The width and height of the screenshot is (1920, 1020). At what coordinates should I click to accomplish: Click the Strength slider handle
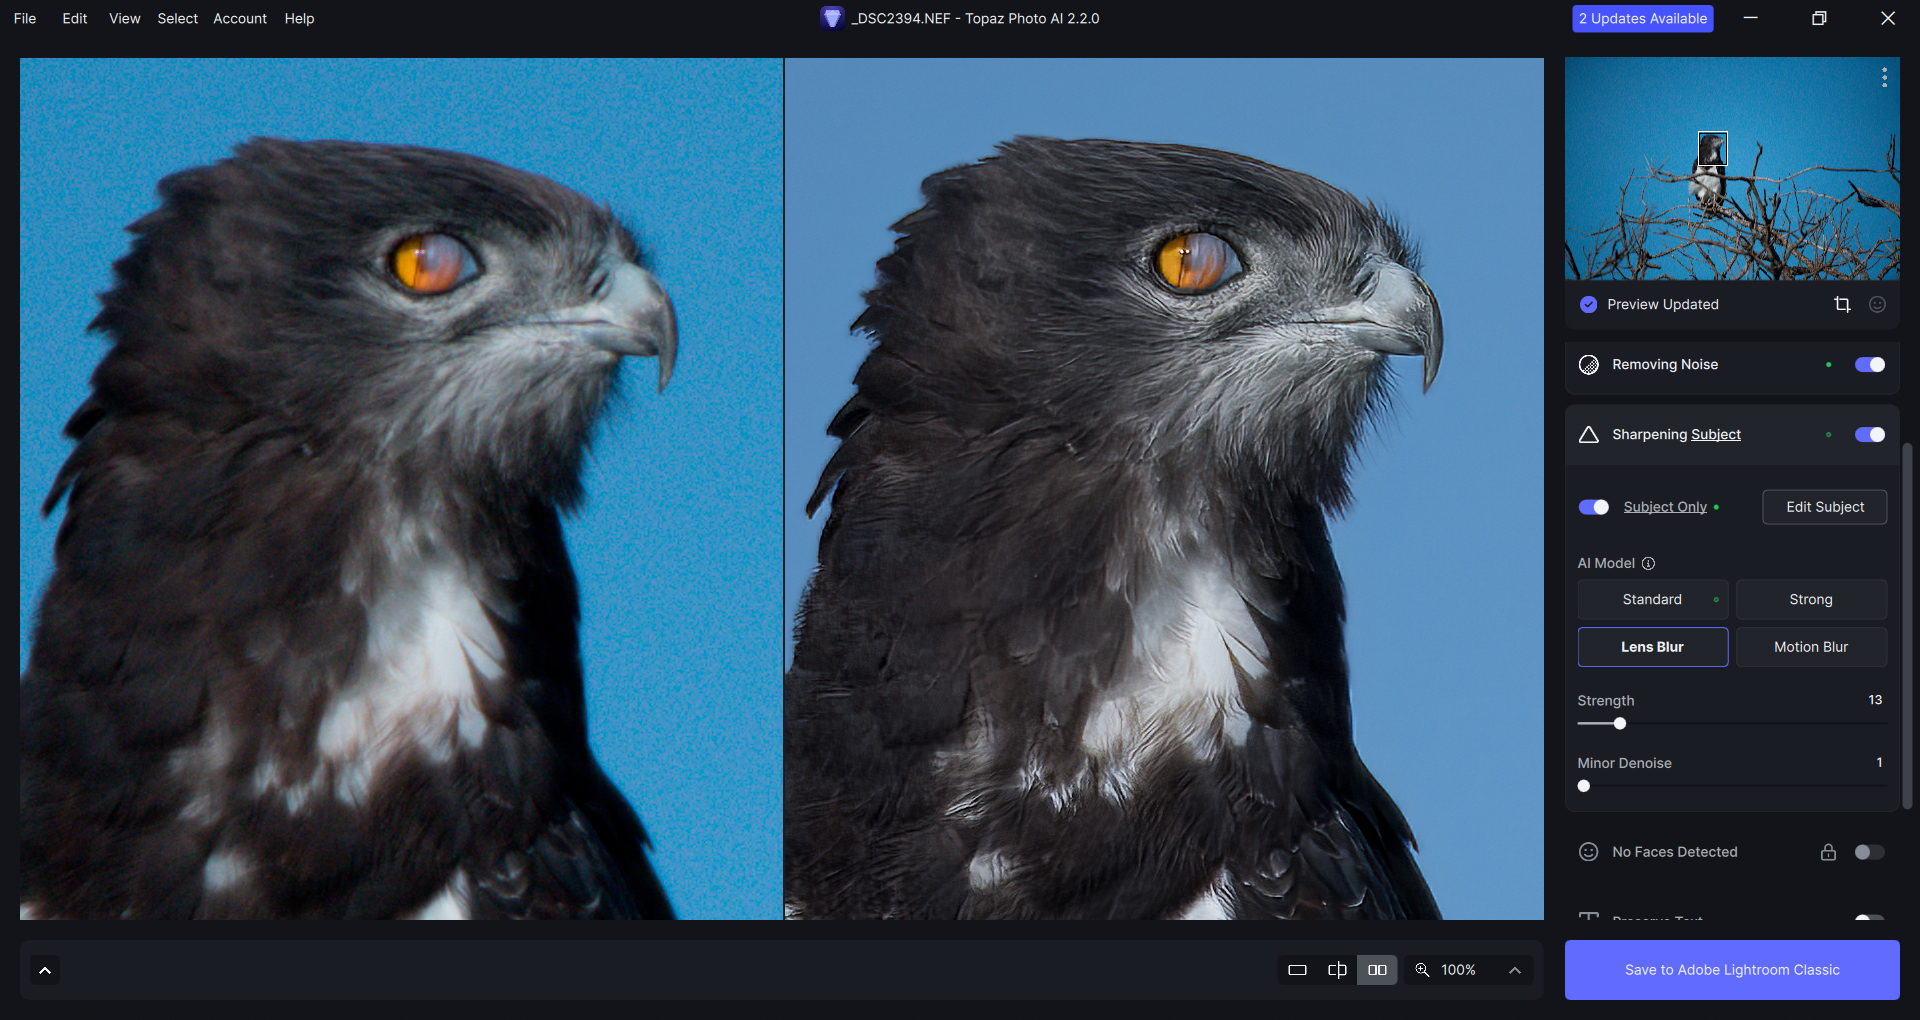tap(1620, 724)
